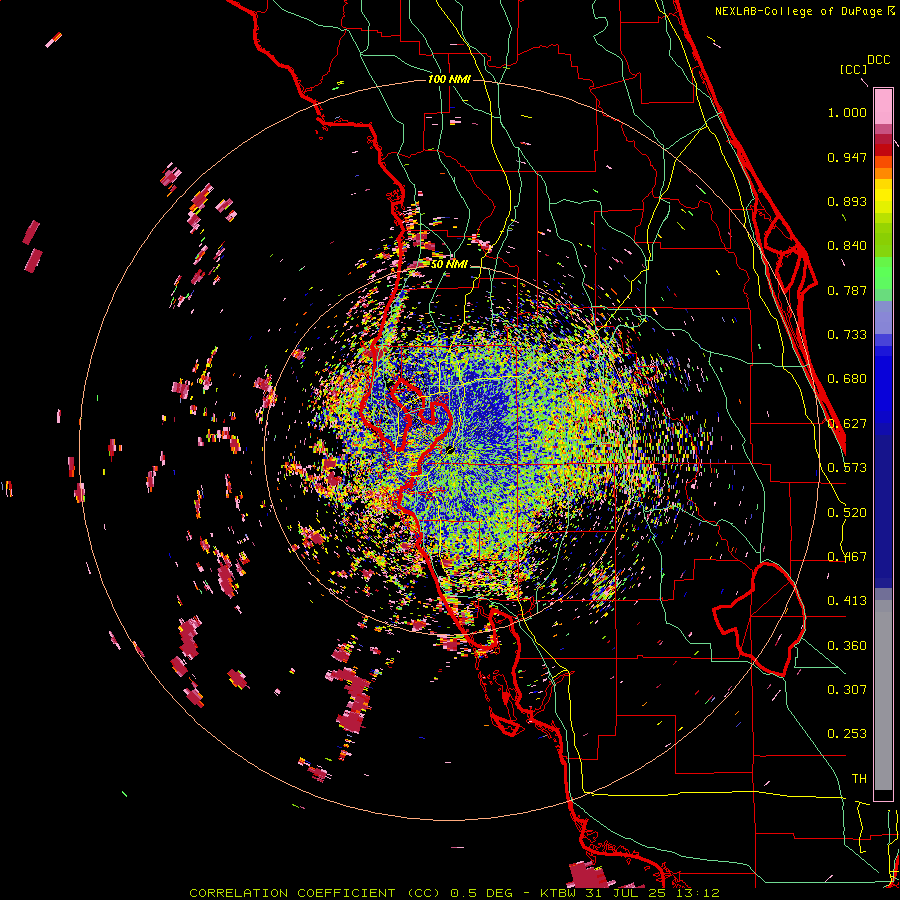This screenshot has height=900, width=900.
Task: Click the 0.360 value on the color scale
Action: pyautogui.click(x=847, y=646)
